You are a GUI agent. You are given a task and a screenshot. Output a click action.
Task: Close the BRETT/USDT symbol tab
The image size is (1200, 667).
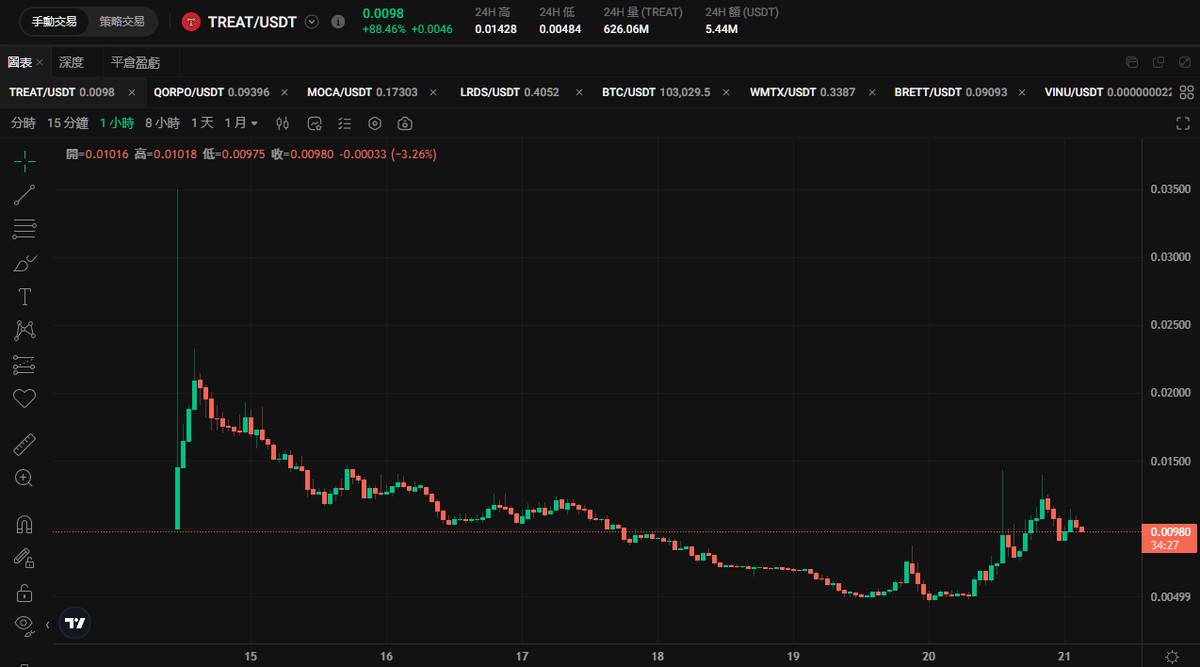1022,92
